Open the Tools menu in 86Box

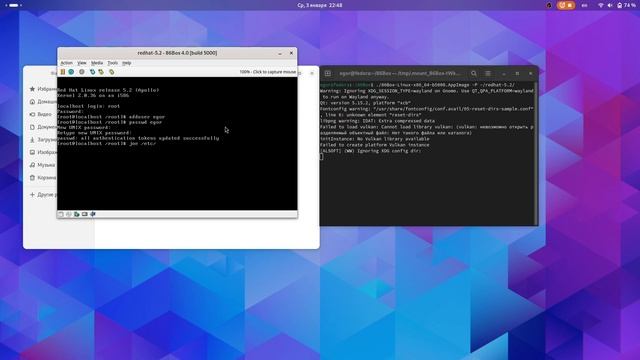(x=112, y=63)
